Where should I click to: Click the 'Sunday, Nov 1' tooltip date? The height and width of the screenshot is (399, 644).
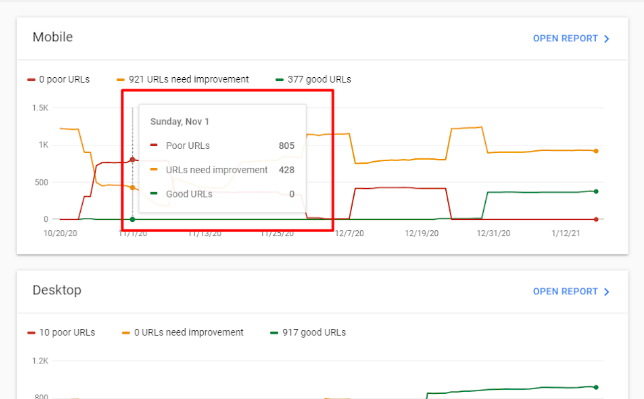coord(179,122)
